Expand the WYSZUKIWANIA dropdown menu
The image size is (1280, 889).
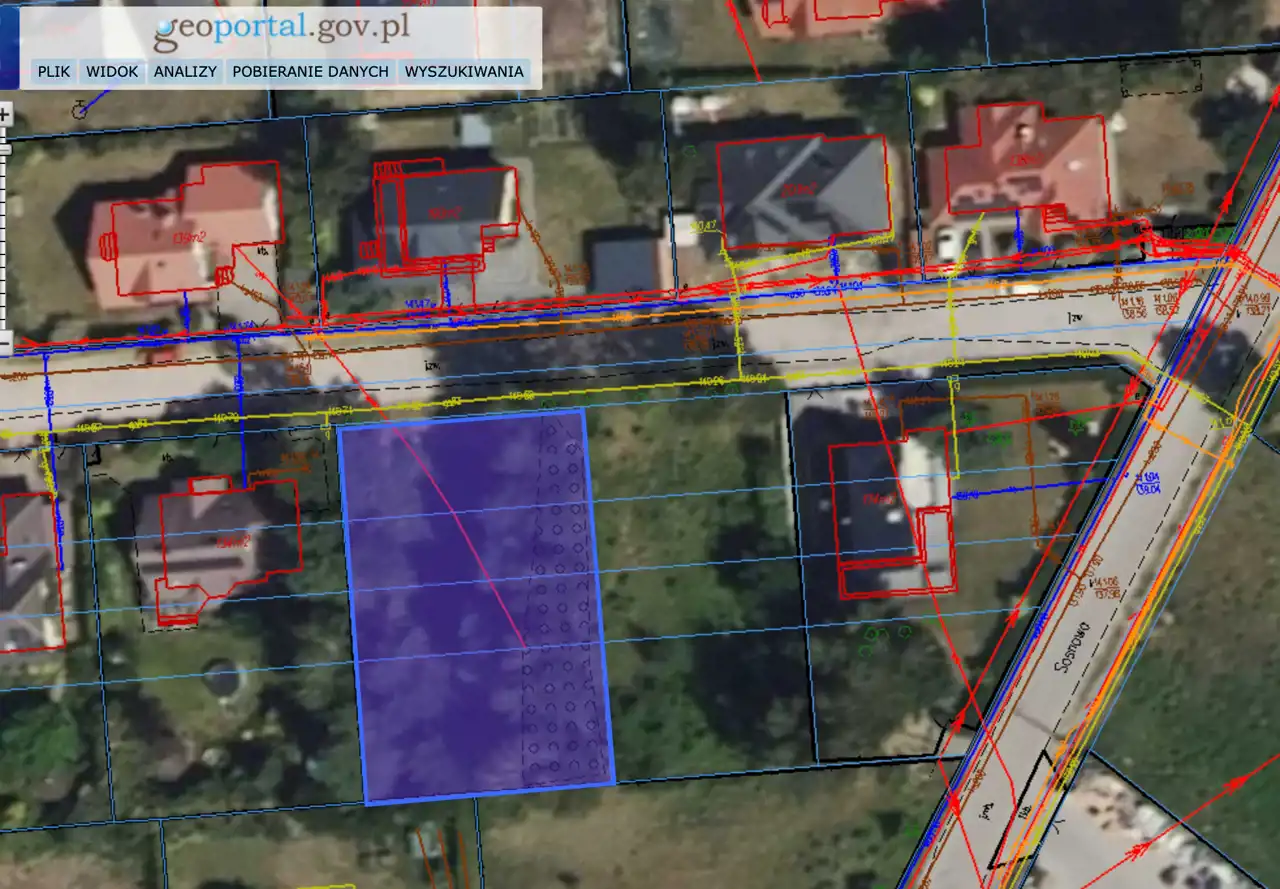pos(463,72)
